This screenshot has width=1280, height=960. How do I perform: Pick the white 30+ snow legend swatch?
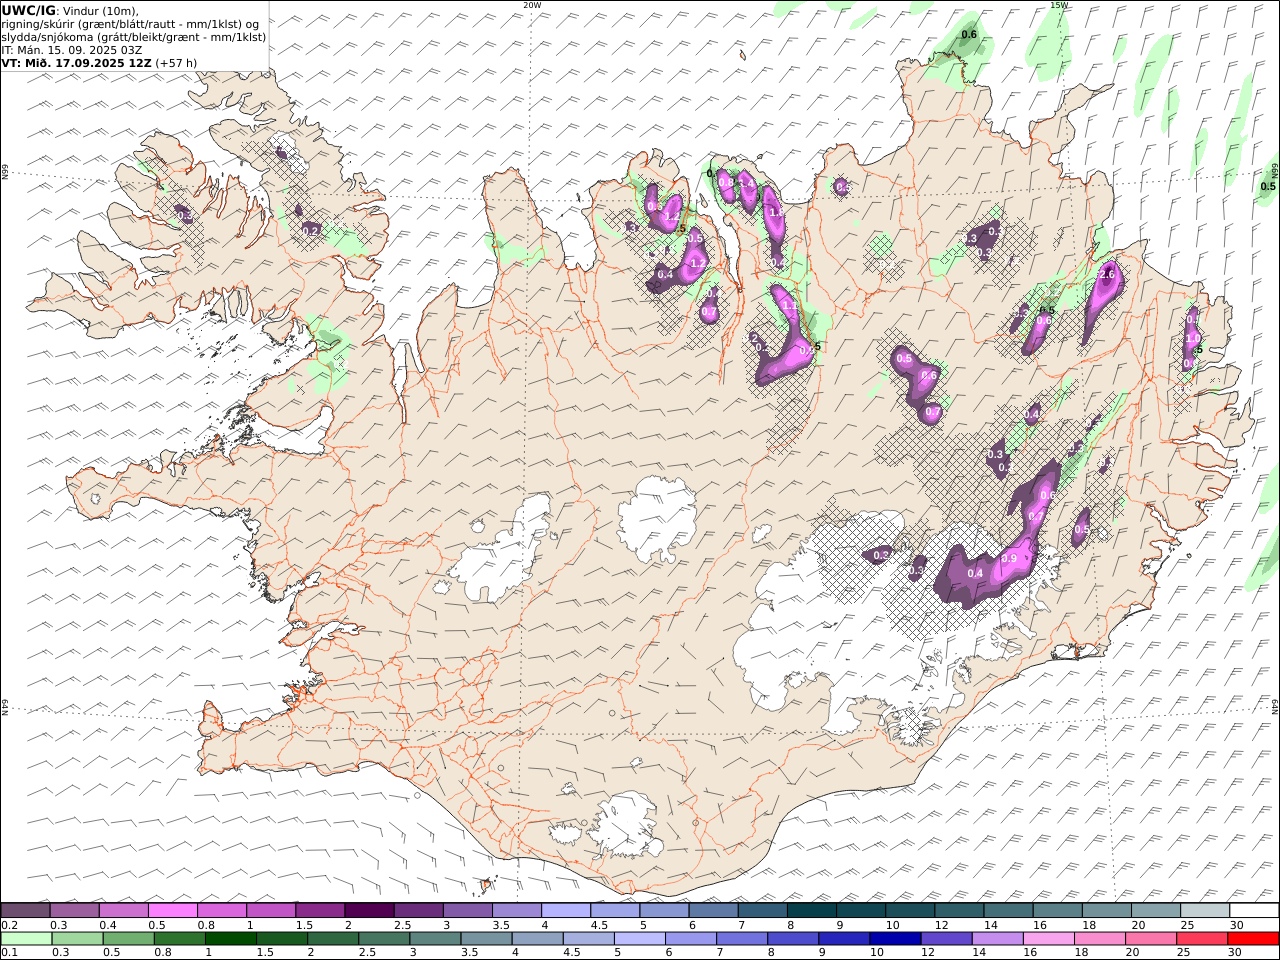coord(1253,911)
